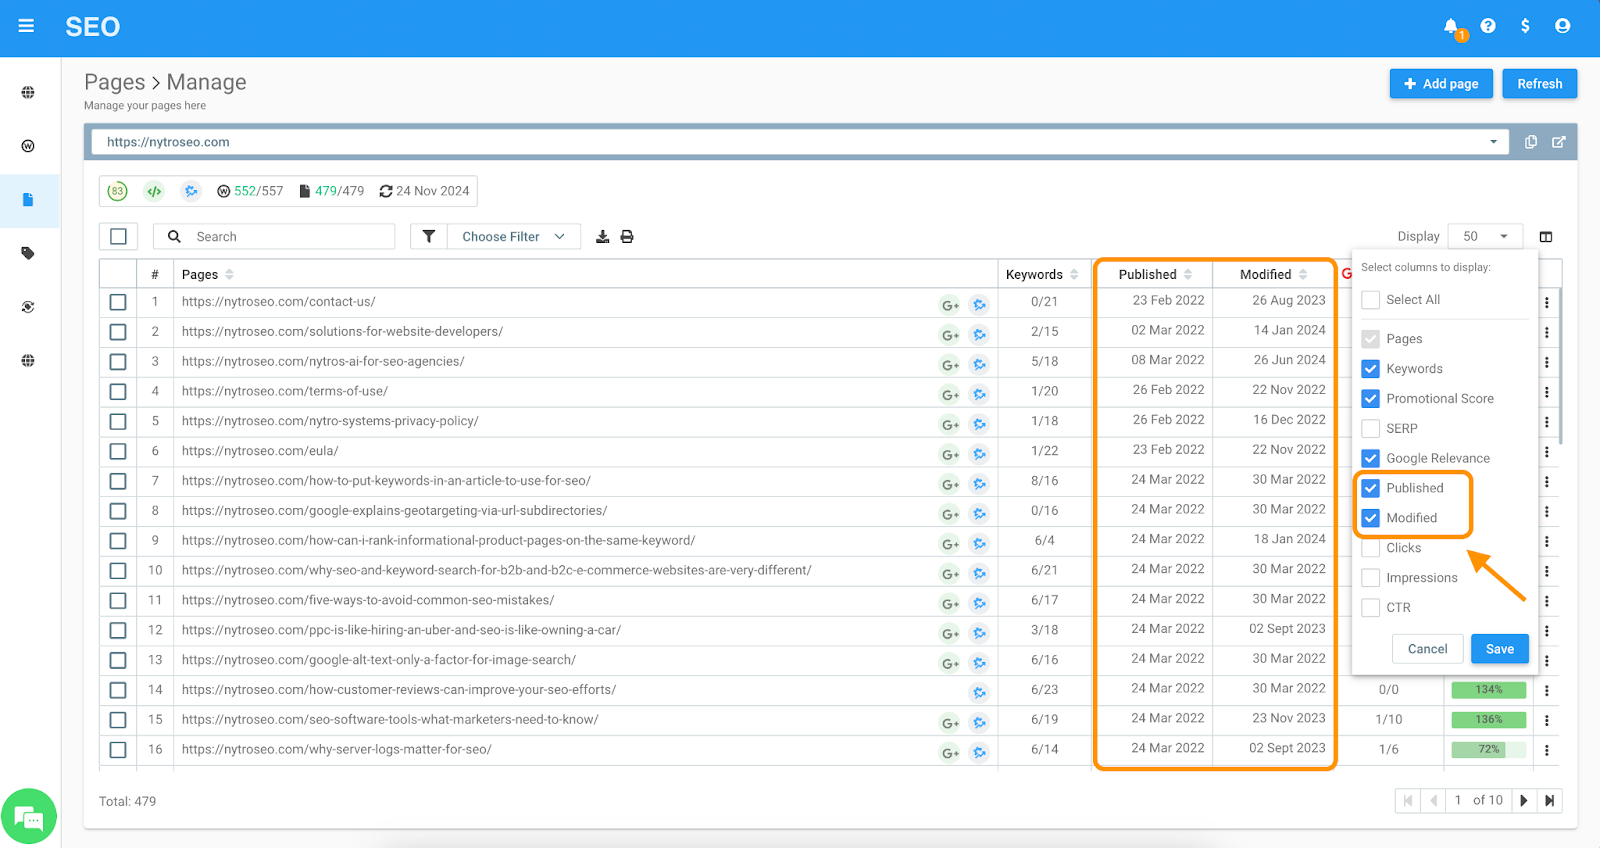This screenshot has width=1600, height=848.
Task: Open the eula page link
Action: [260, 451]
